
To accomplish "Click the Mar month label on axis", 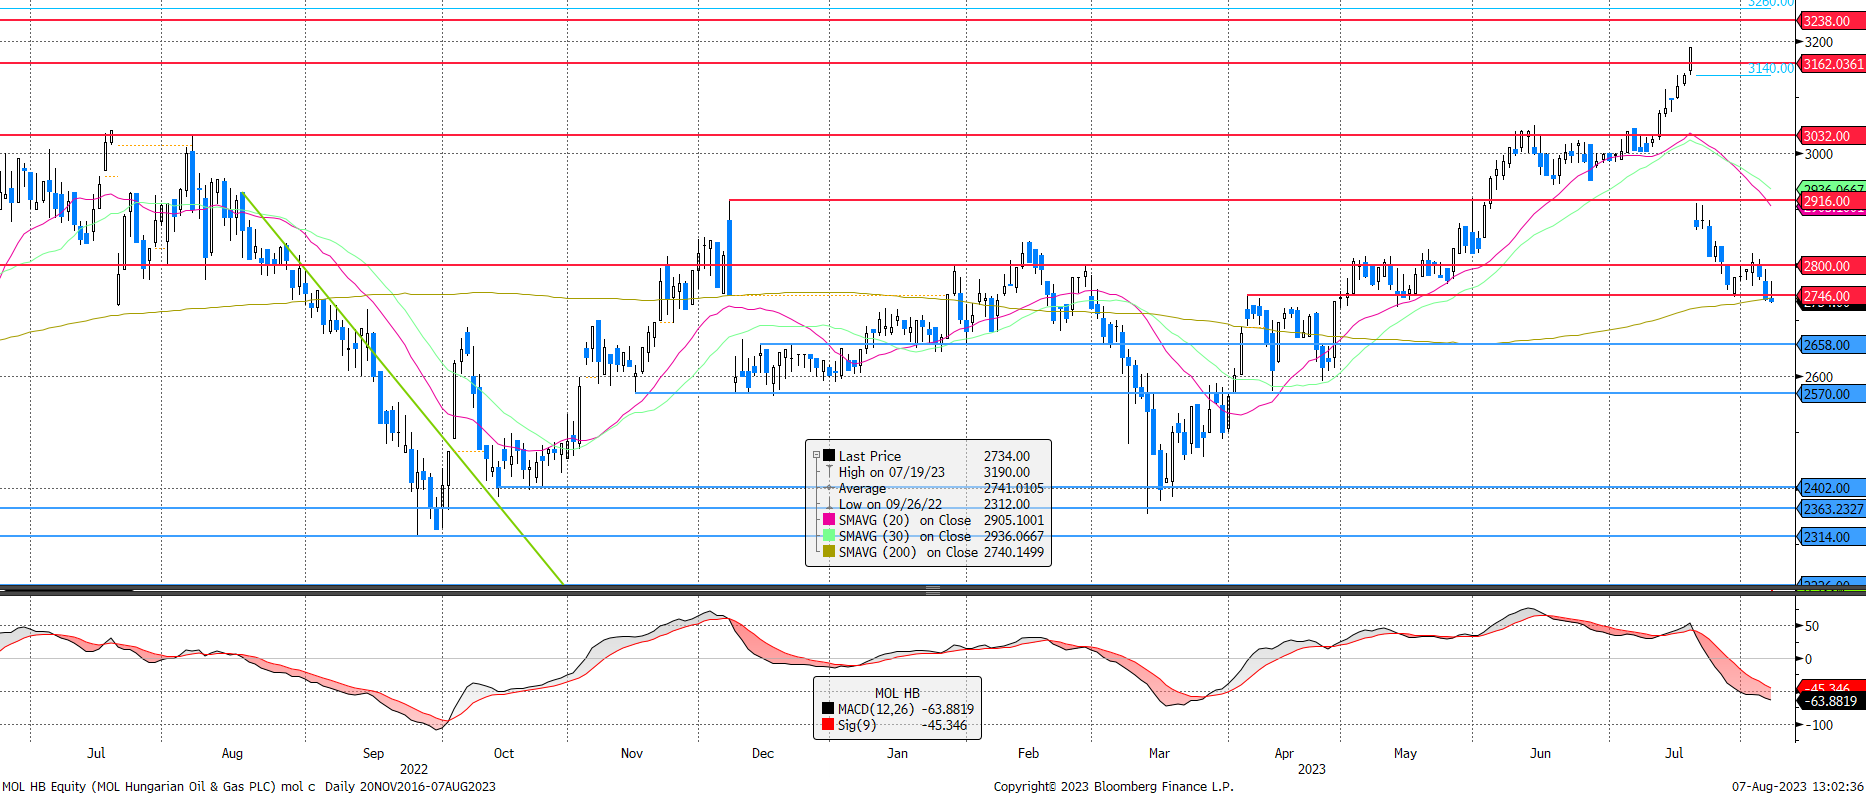I will coord(1159,753).
